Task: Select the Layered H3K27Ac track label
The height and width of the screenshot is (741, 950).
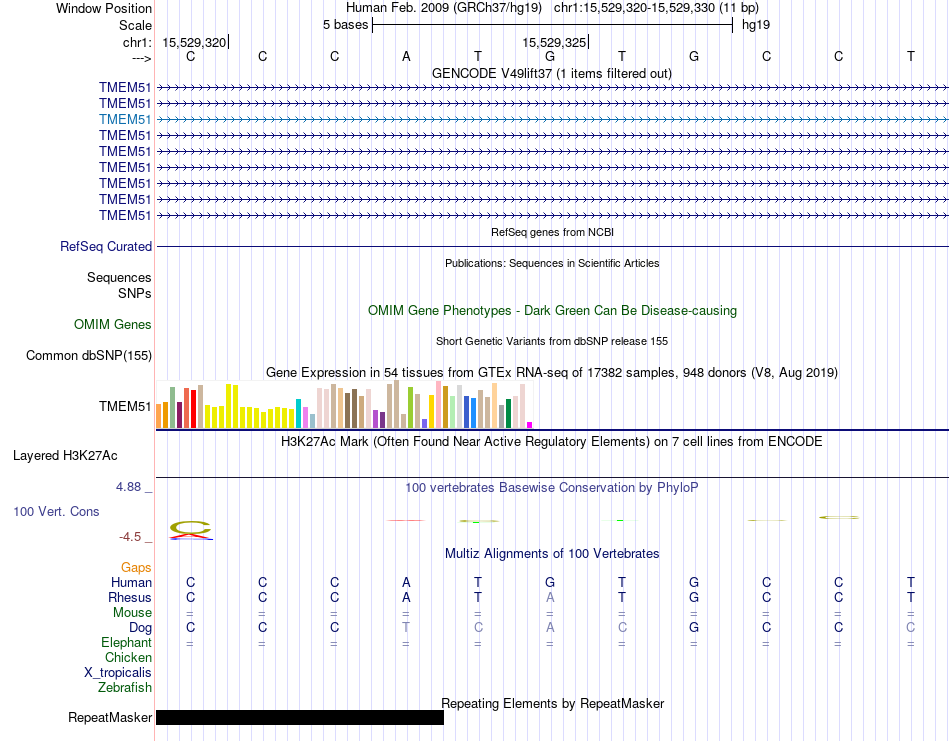Action: [65, 456]
